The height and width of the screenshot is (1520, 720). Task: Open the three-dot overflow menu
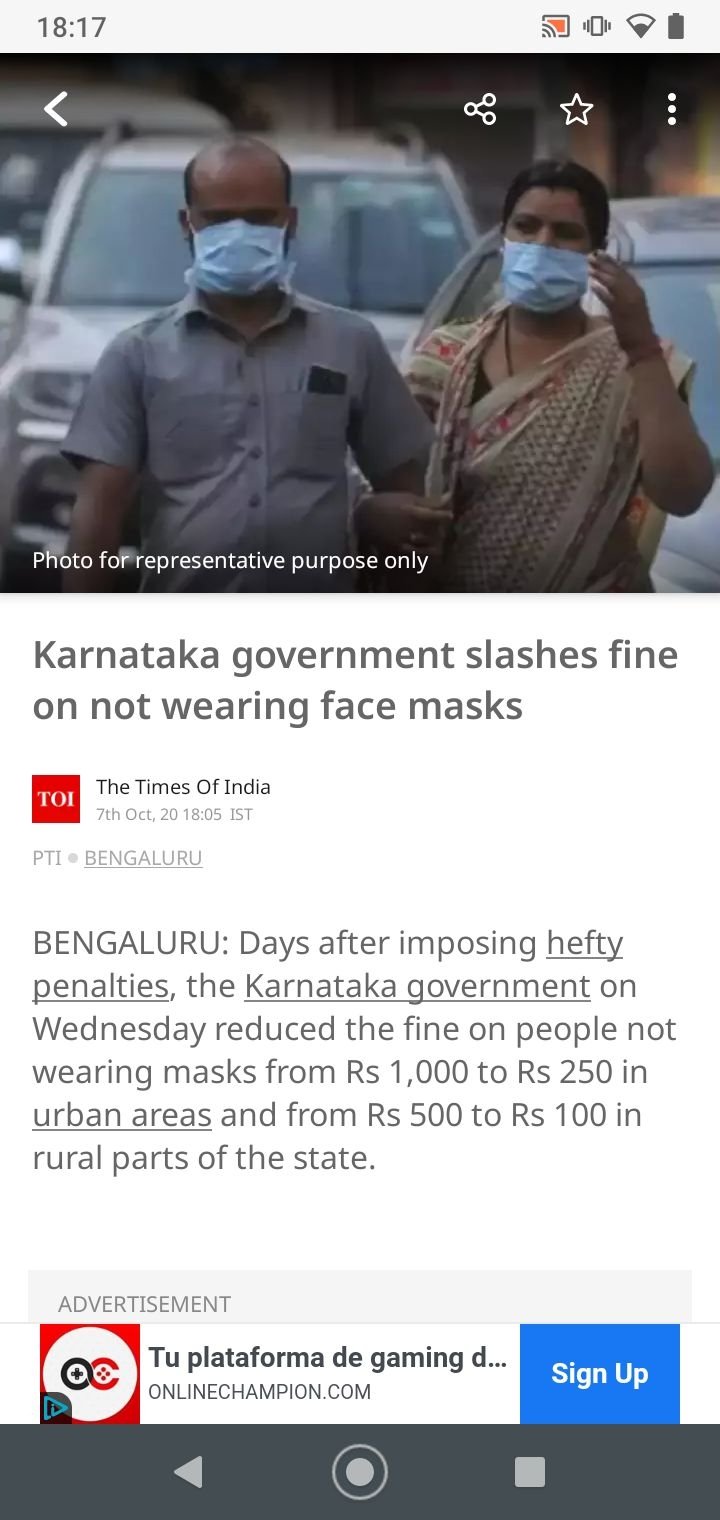(x=671, y=109)
